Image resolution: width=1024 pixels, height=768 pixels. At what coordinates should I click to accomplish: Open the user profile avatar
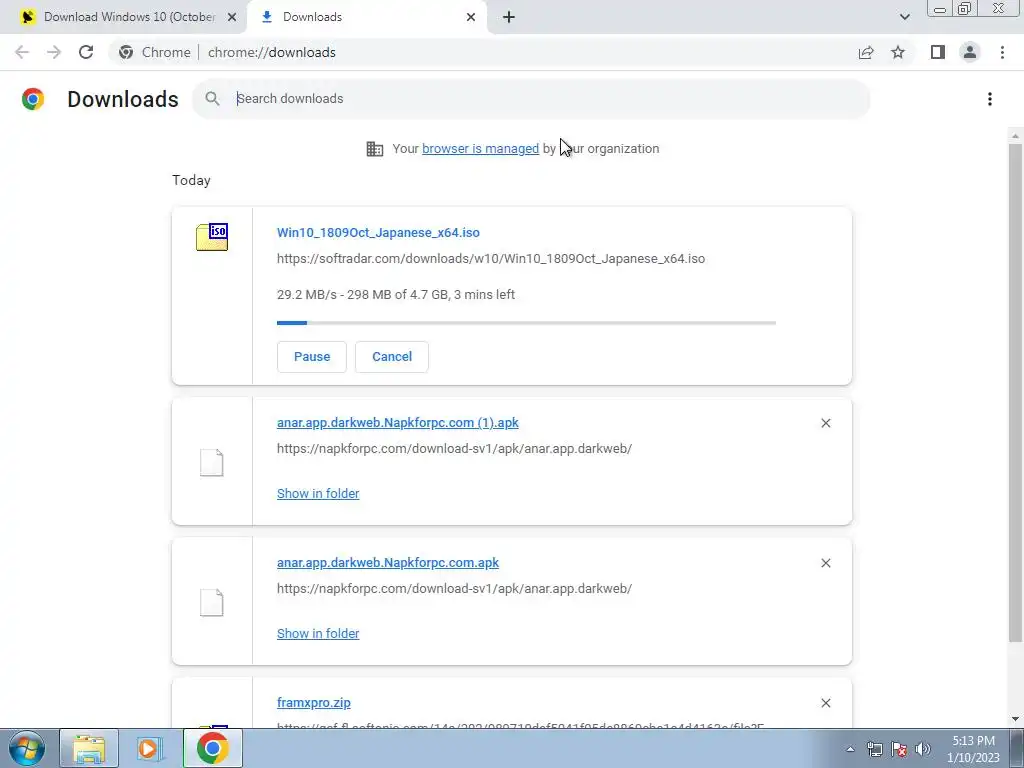pyautogui.click(x=970, y=52)
